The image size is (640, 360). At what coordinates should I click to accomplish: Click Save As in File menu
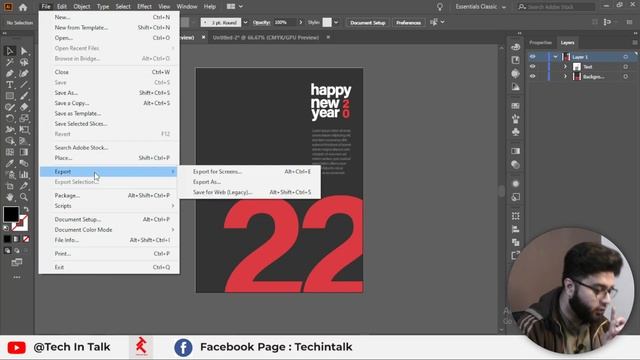point(109,93)
